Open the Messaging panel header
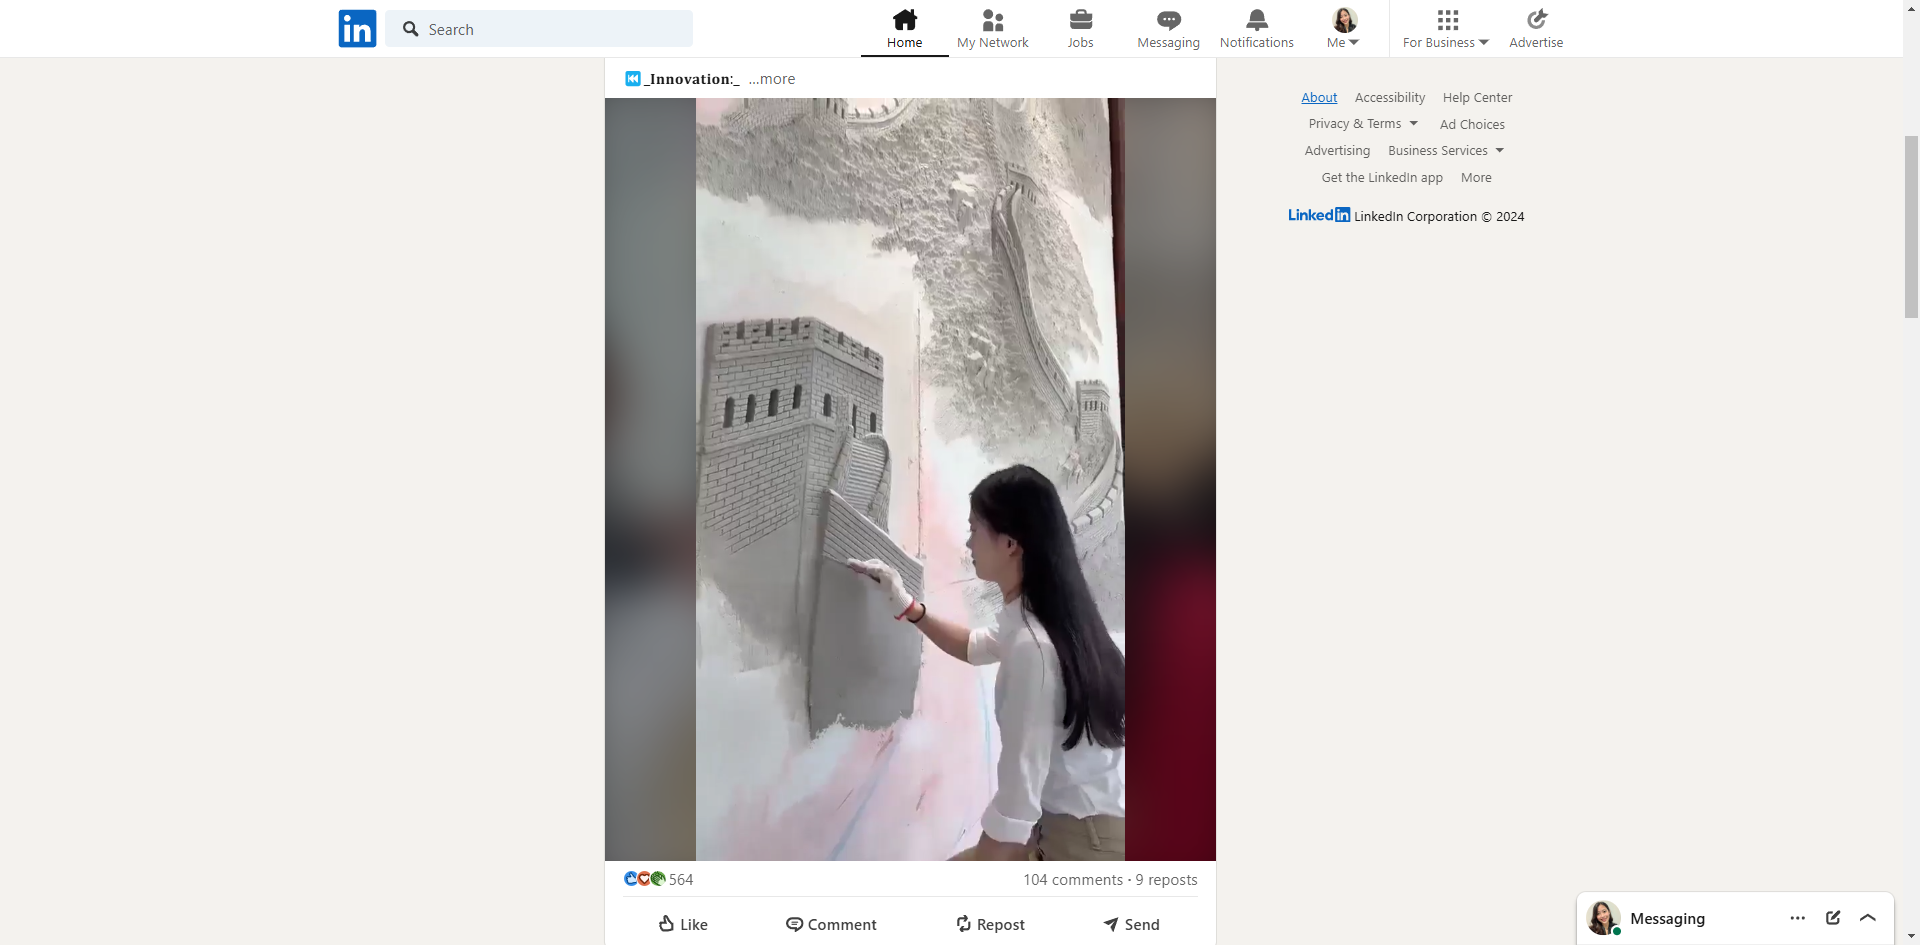Viewport: 1920px width, 945px height. point(1667,919)
